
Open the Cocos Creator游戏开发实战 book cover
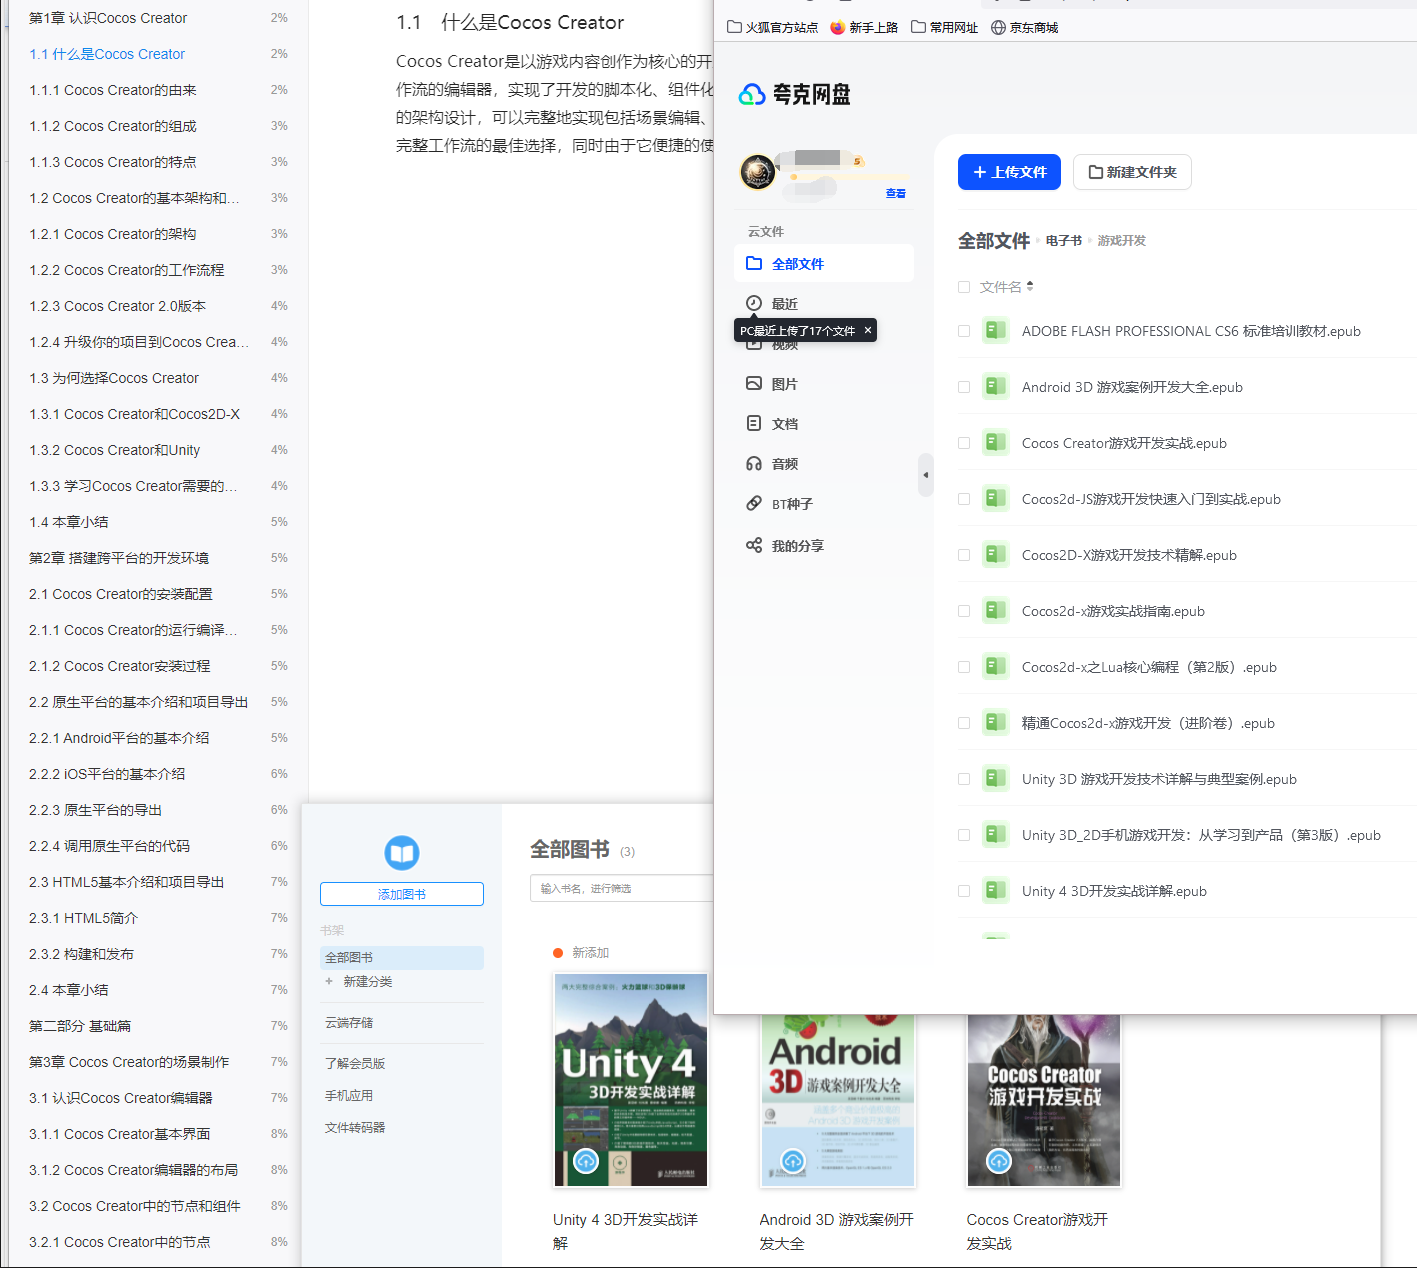(1044, 1100)
